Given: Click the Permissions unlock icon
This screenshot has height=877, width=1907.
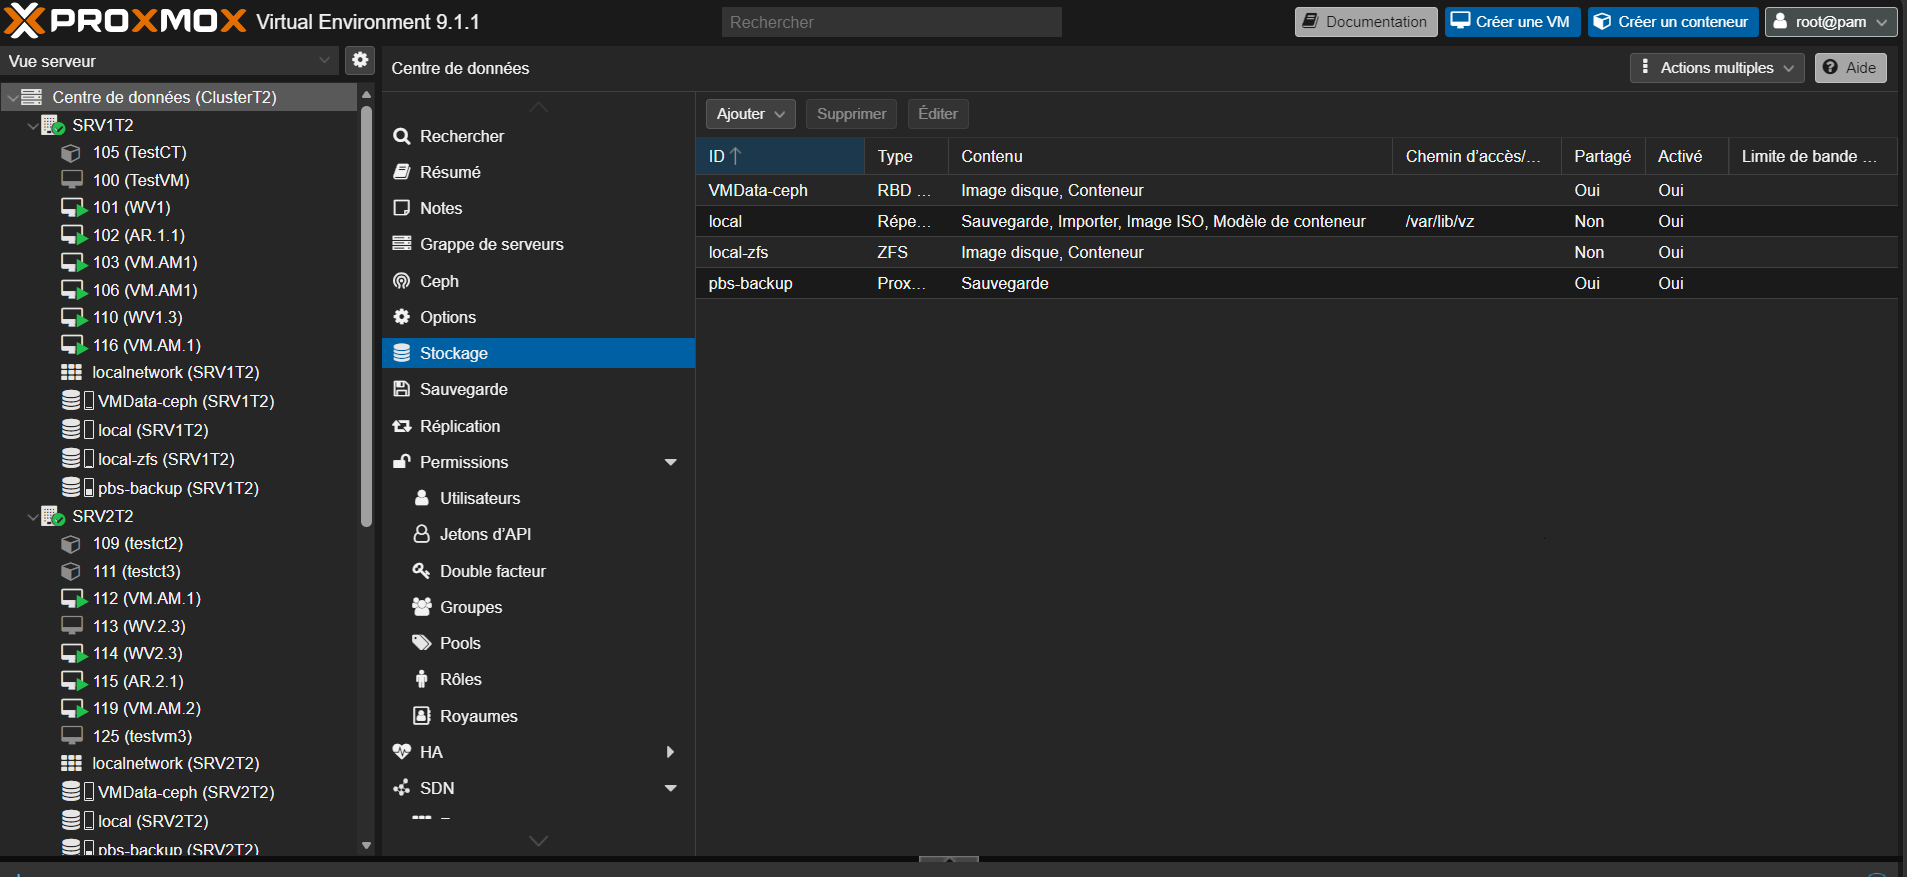Looking at the screenshot, I should pyautogui.click(x=402, y=462).
